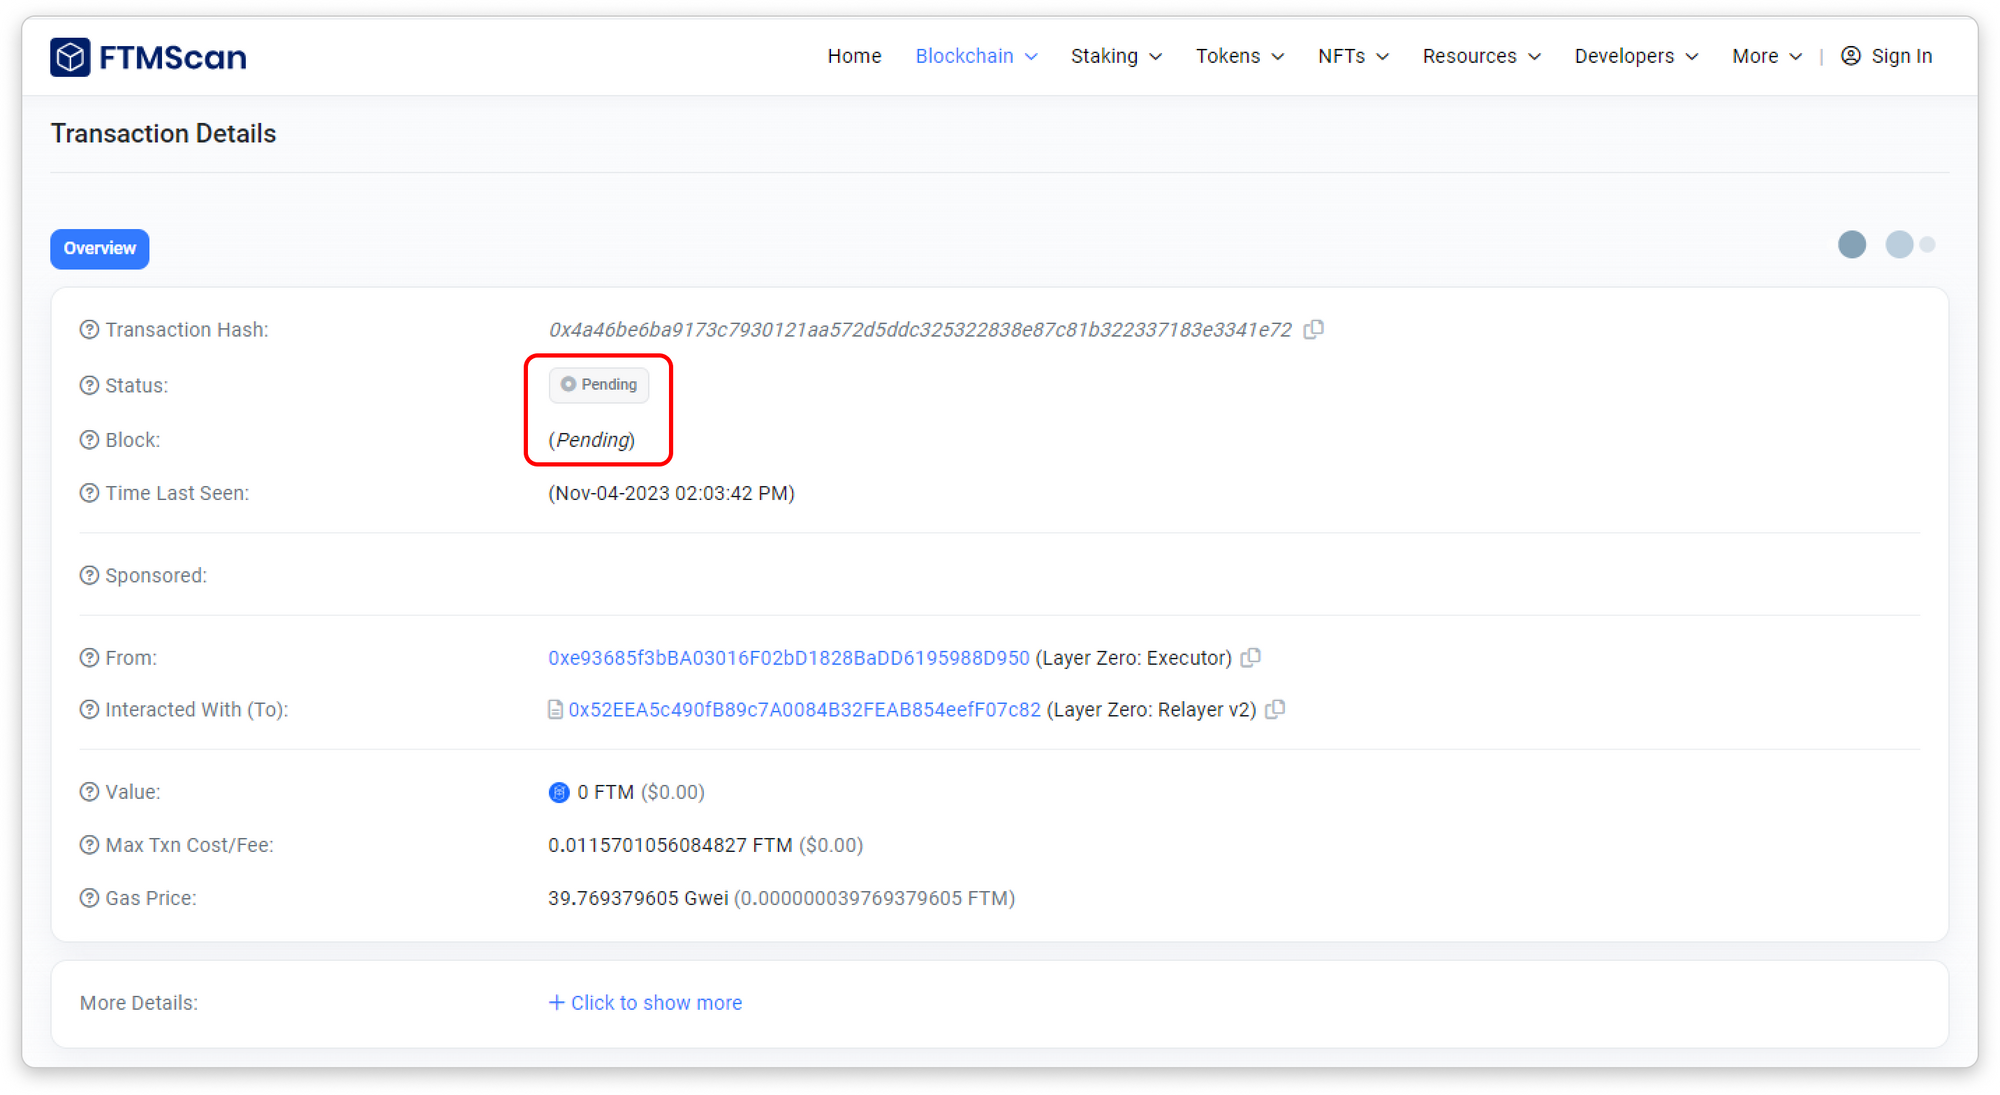The height and width of the screenshot is (1095, 2000).
Task: Expand Click to show more details
Action: pos(645,1003)
